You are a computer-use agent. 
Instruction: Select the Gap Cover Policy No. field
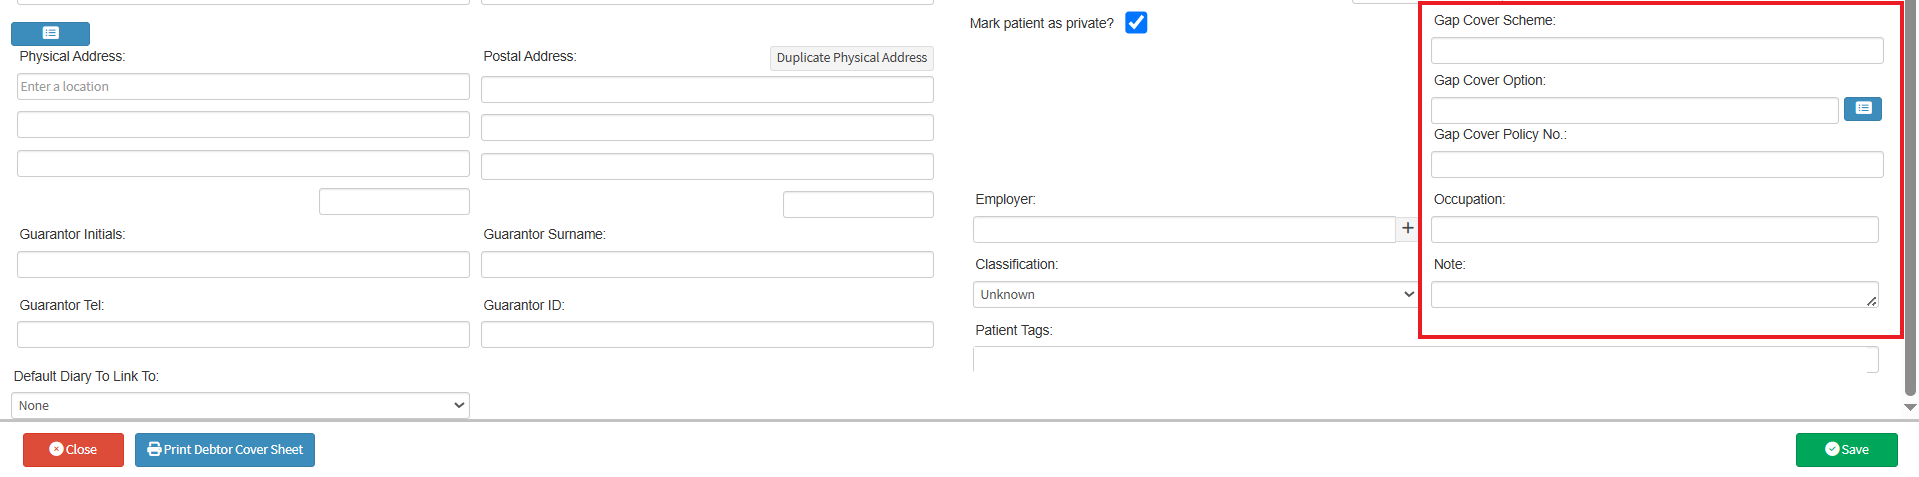click(x=1656, y=164)
